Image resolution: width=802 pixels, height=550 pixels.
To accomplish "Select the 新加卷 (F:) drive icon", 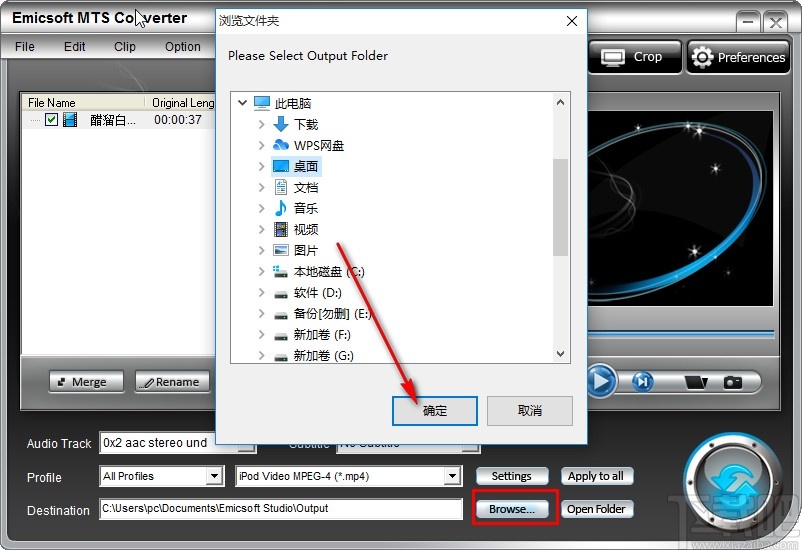I will point(281,336).
